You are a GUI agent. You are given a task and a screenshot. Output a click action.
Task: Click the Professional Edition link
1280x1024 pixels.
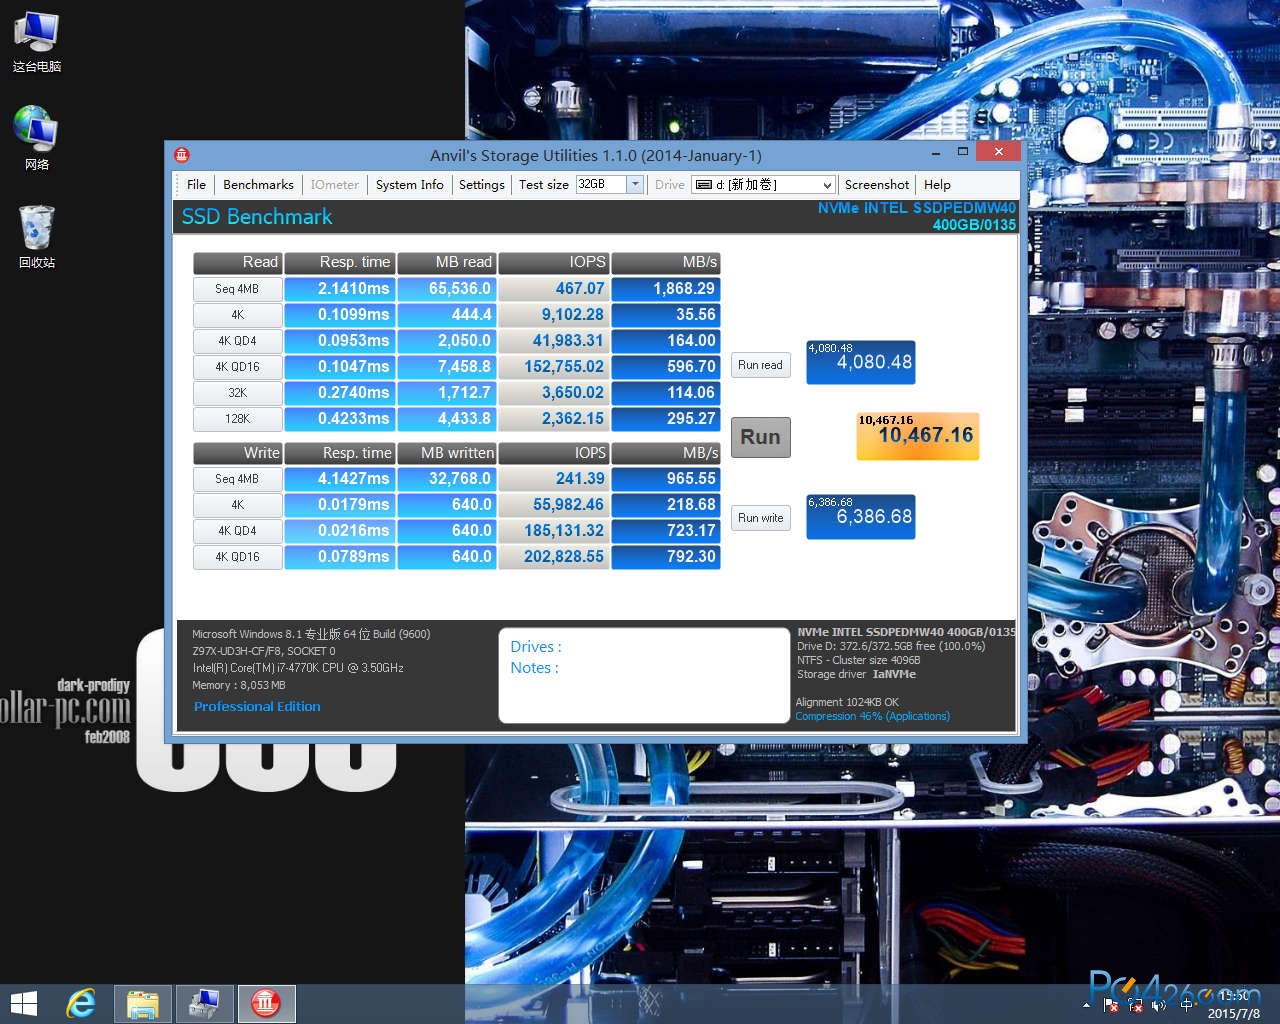(257, 706)
